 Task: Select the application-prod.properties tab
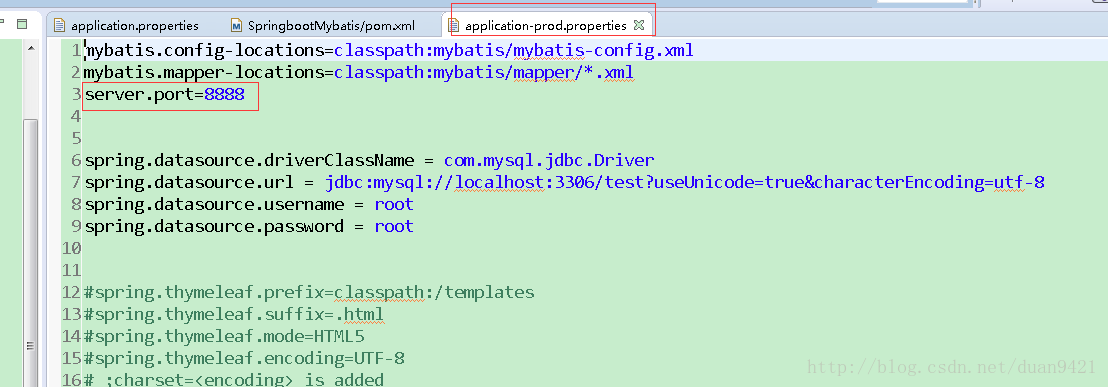(x=546, y=26)
